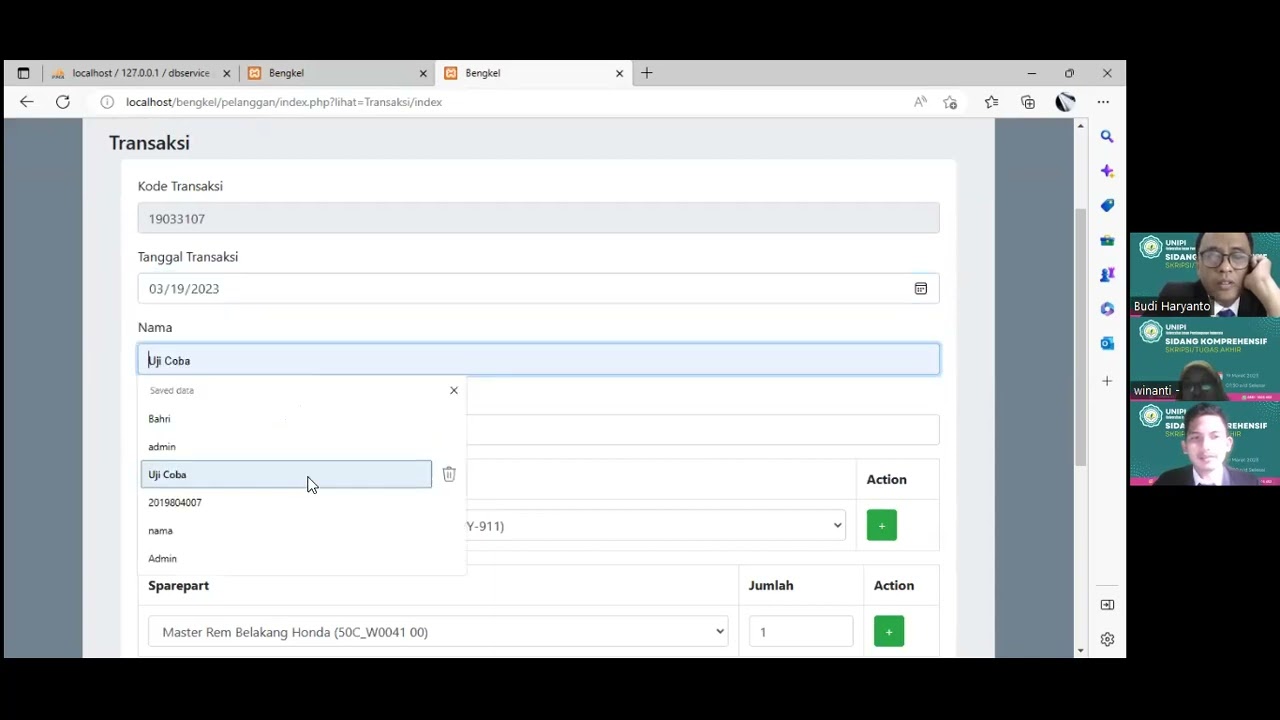1280x720 pixels.
Task: Select Budi Haryanto video thumbnail
Action: (x=1205, y=275)
